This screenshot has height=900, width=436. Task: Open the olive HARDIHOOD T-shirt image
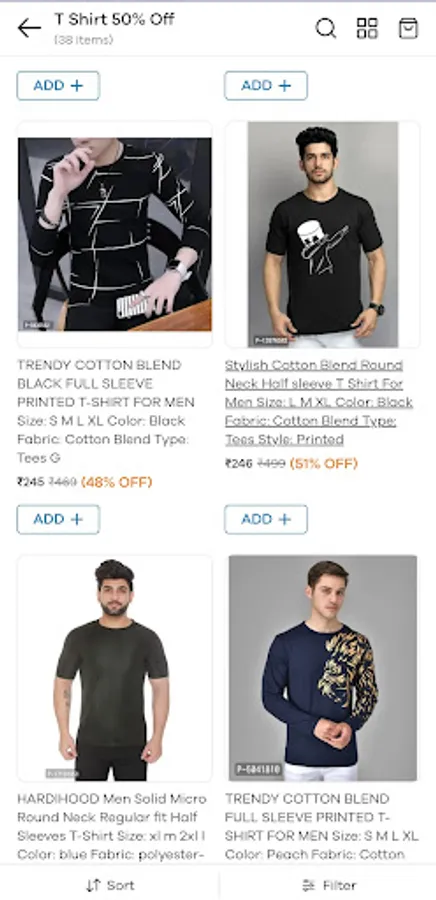[x=115, y=668]
